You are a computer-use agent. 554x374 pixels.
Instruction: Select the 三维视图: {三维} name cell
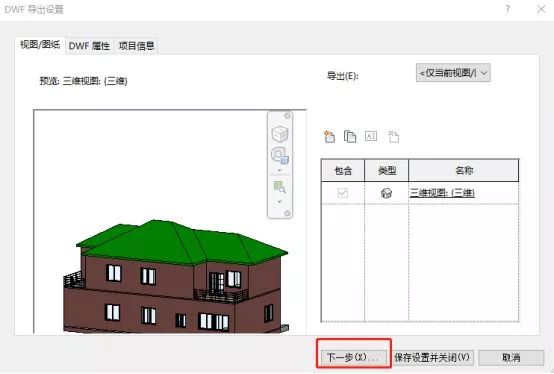464,193
